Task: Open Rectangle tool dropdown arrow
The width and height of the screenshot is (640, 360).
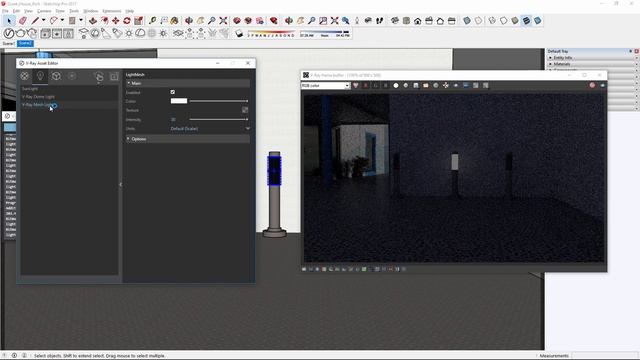Action: (80, 20)
